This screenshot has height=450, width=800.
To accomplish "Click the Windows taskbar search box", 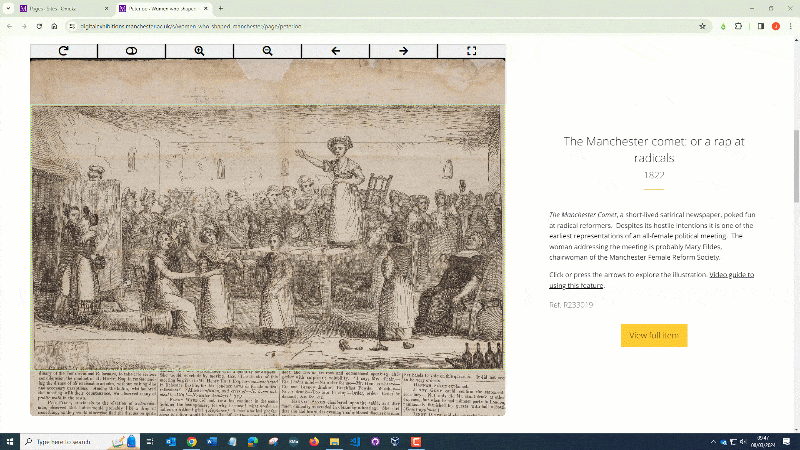I will pos(80,442).
